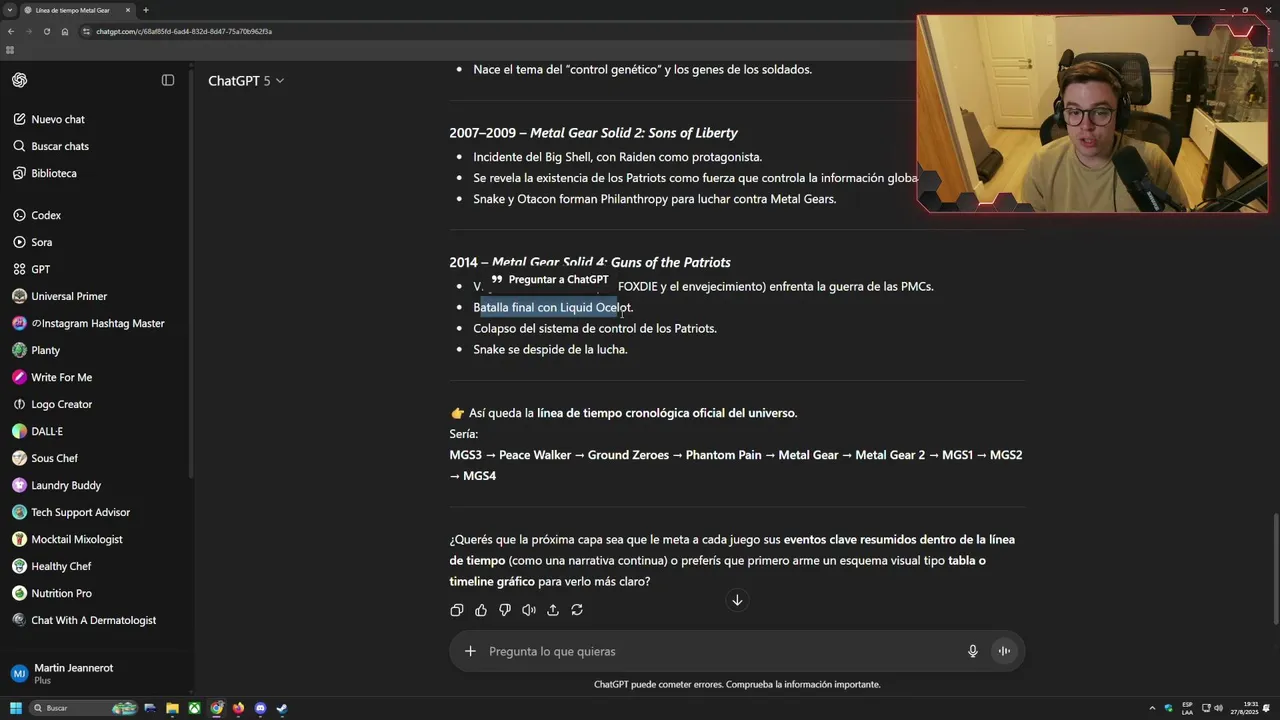Open Discord from the taskbar

(260, 708)
